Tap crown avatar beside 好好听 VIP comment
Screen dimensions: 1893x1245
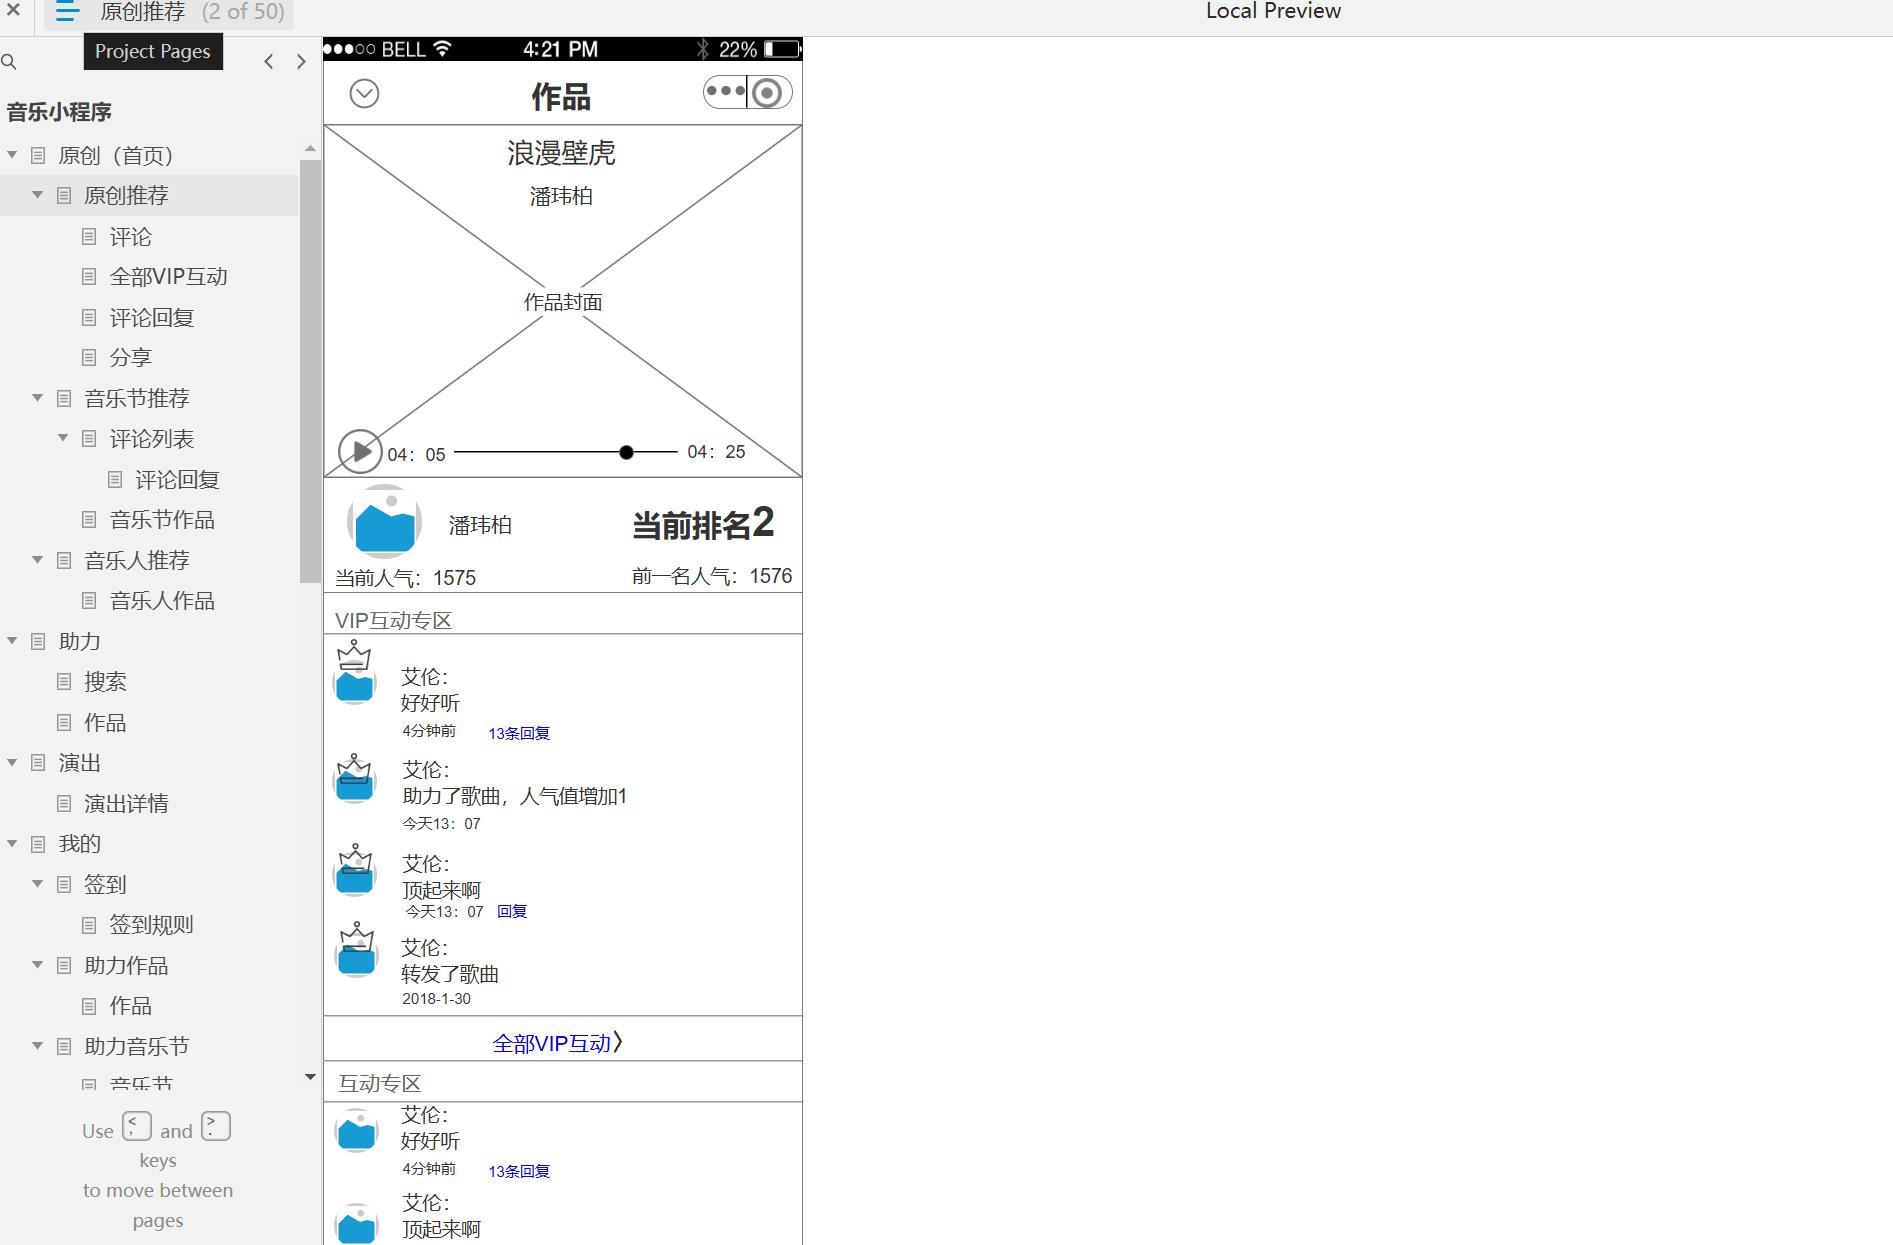click(354, 674)
